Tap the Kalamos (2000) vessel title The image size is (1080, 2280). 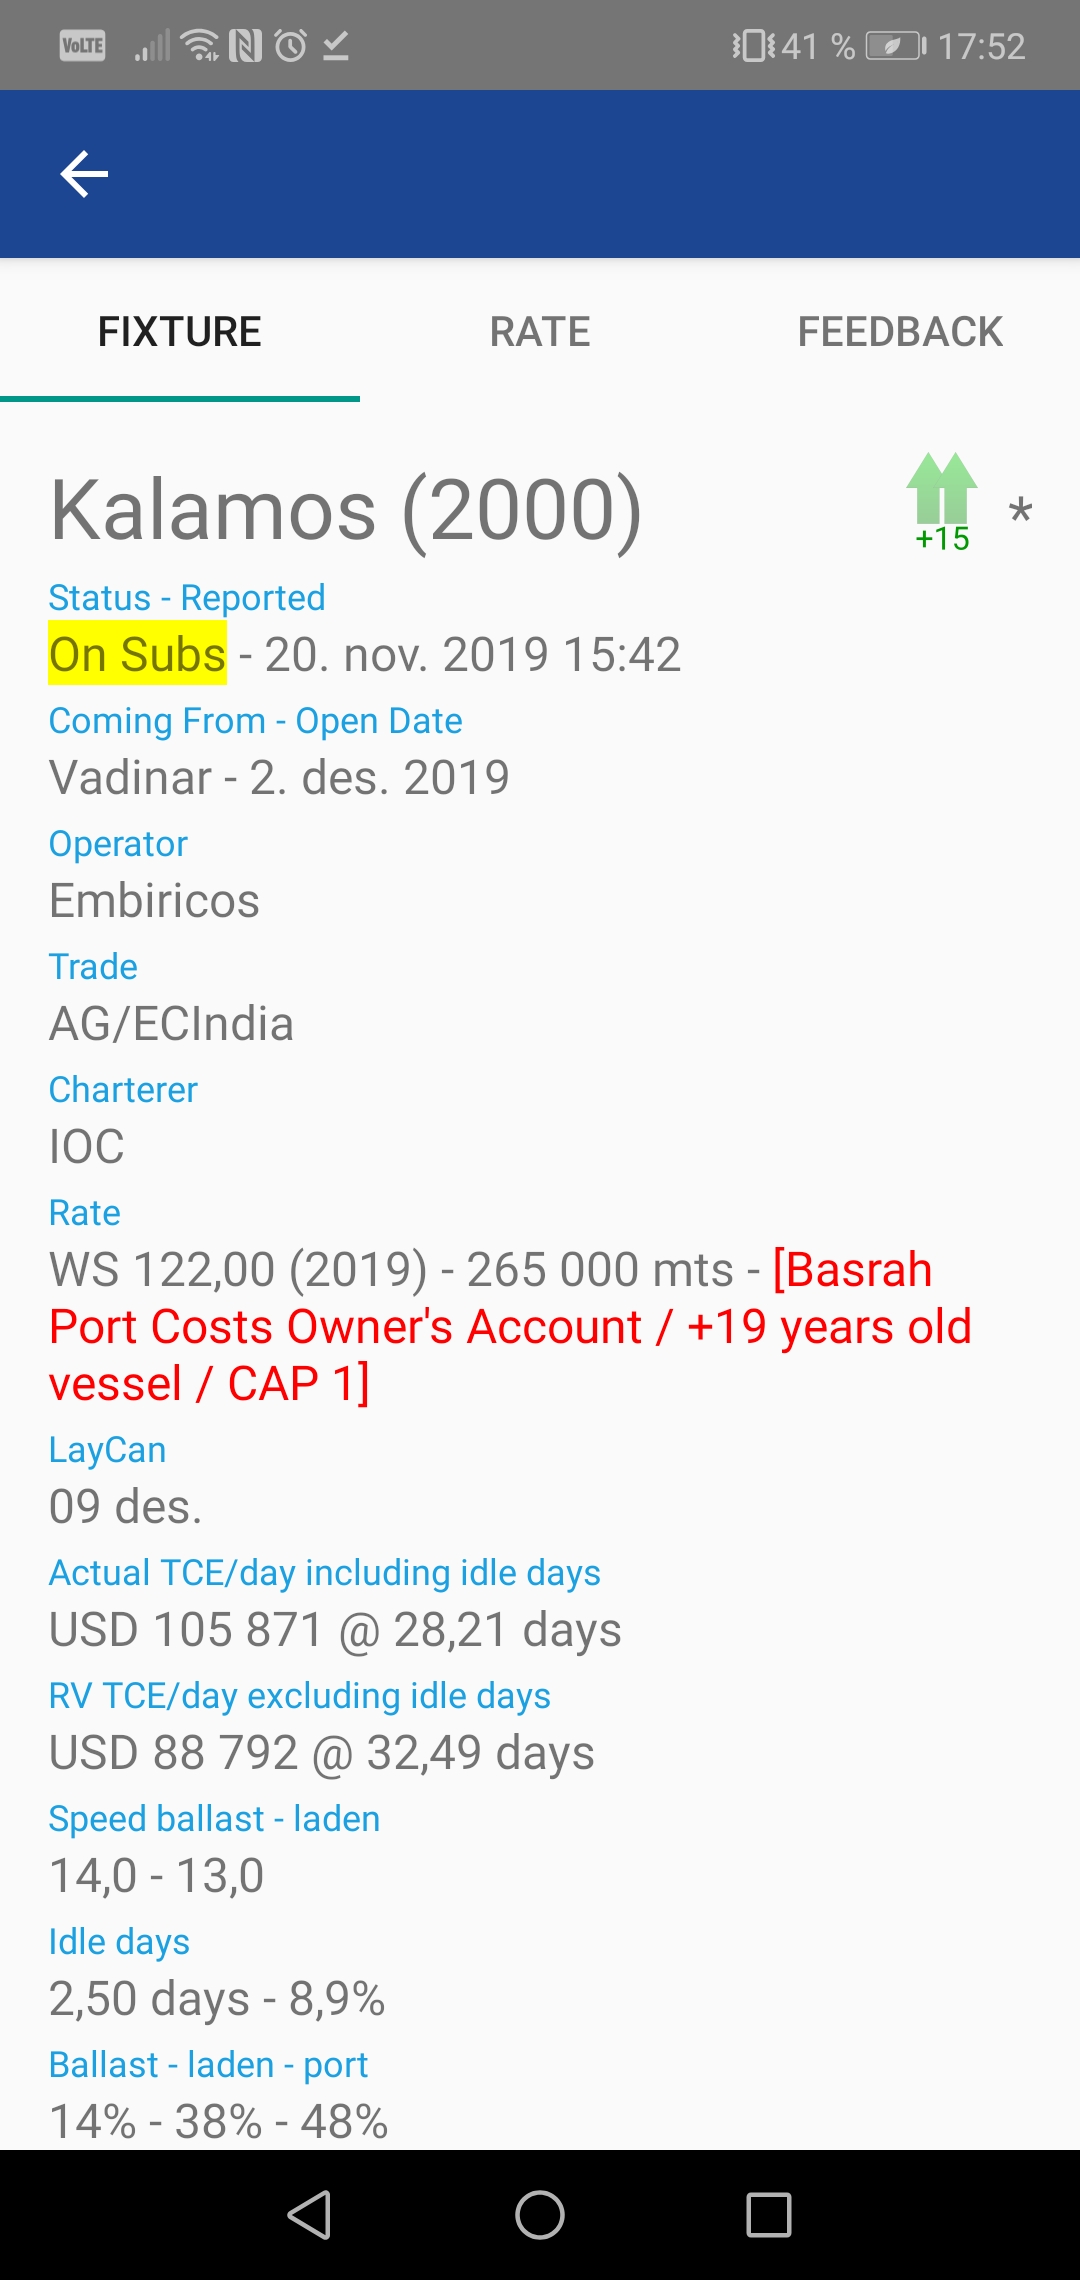pos(346,510)
